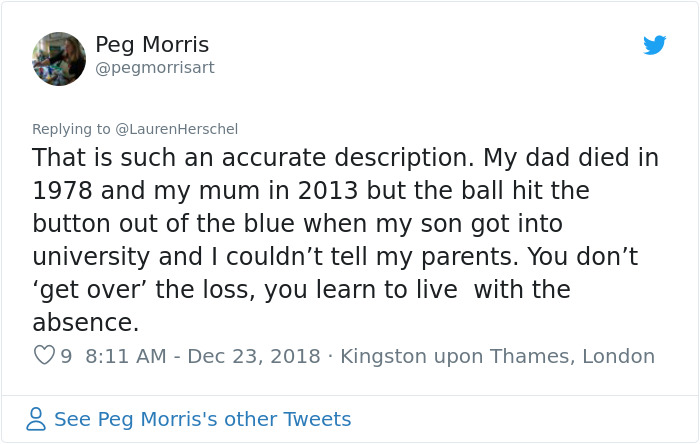The width and height of the screenshot is (700, 444).
Task: Click the quoted phrase 'get over'
Action: (90, 290)
